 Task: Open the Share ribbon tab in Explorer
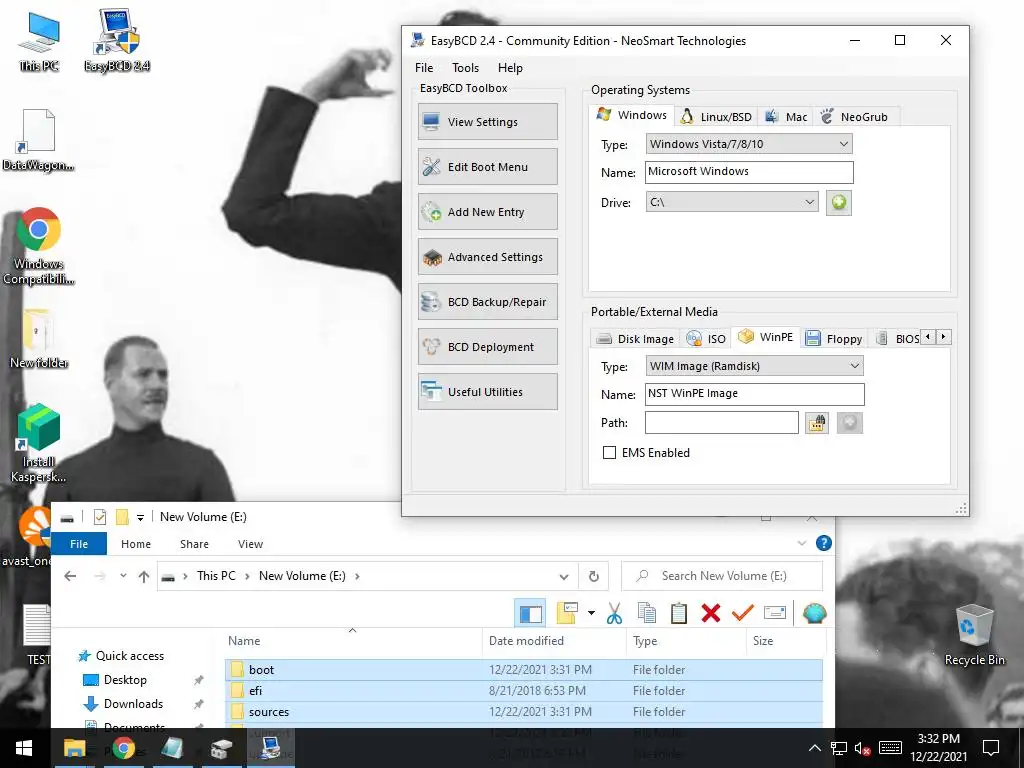[194, 543]
